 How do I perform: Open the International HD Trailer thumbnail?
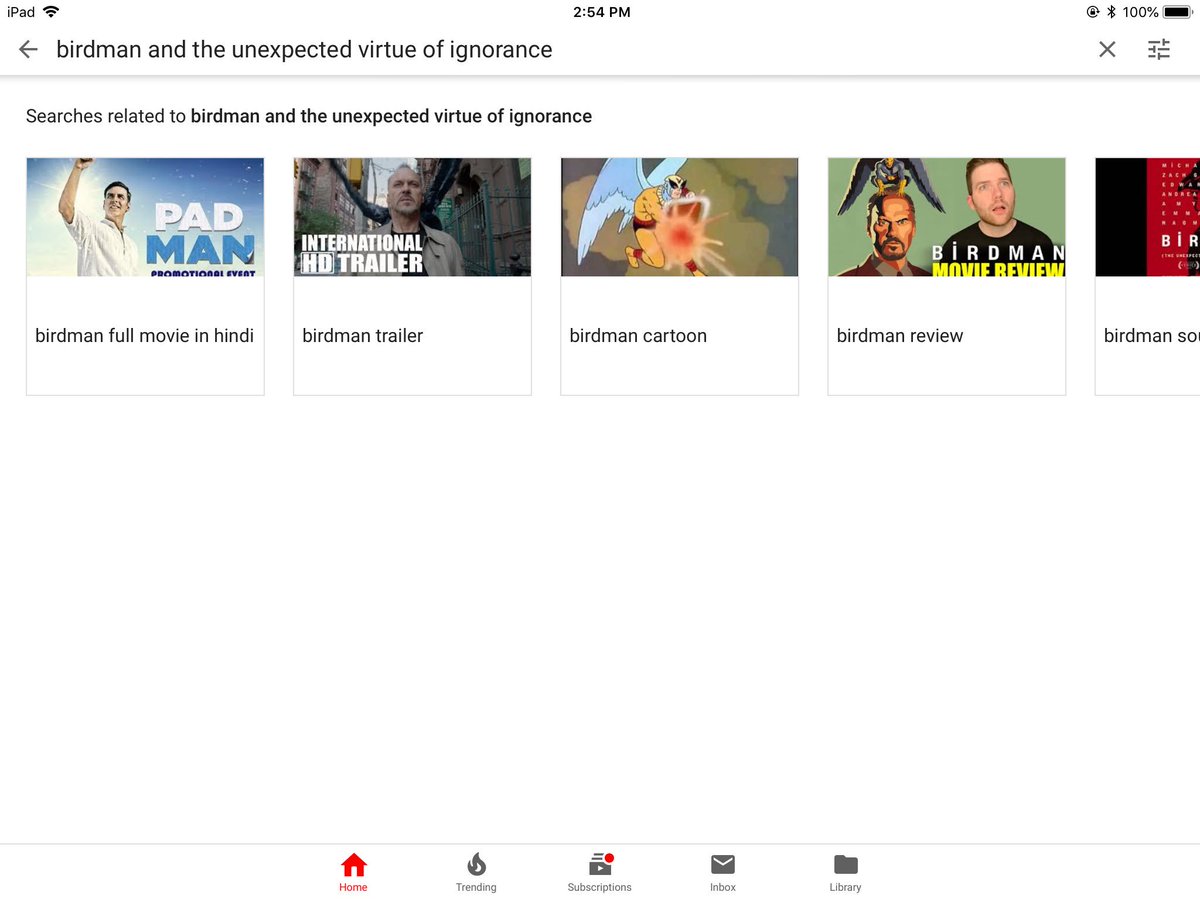(x=412, y=217)
